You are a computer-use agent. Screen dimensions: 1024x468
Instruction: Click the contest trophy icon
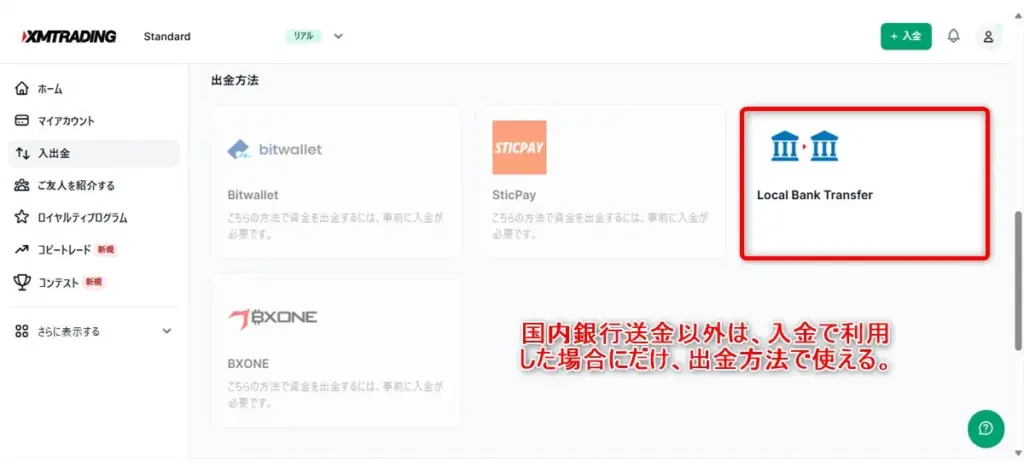[x=22, y=282]
